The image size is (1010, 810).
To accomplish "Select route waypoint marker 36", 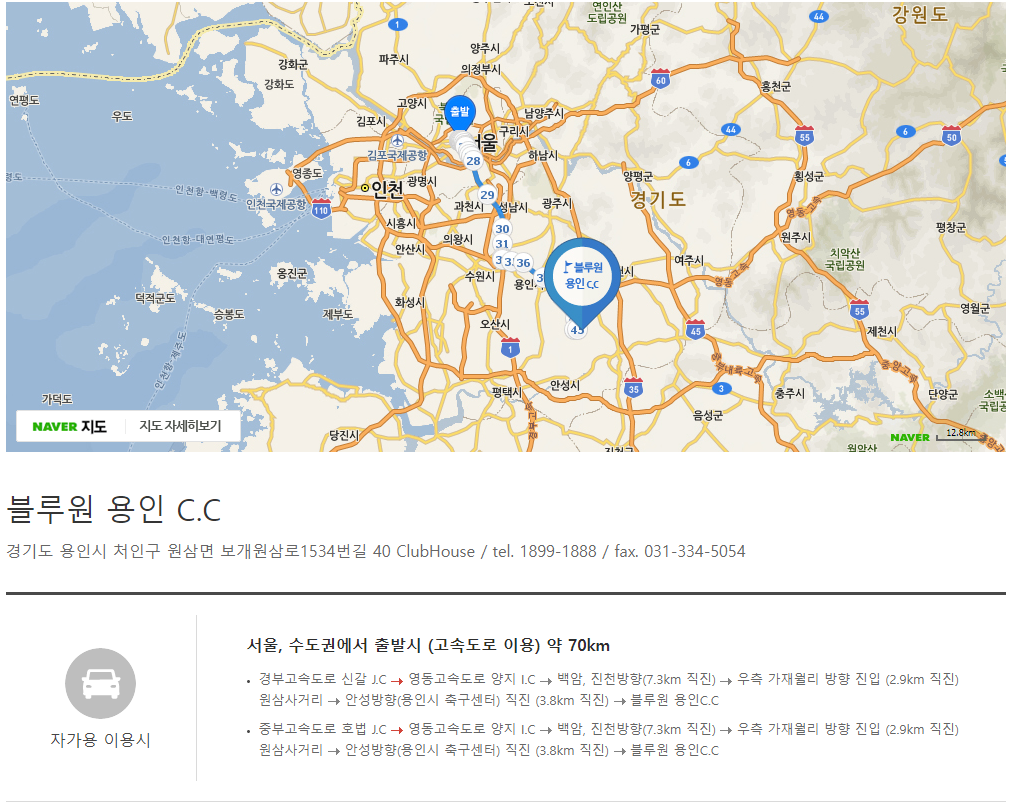I will point(523,262).
